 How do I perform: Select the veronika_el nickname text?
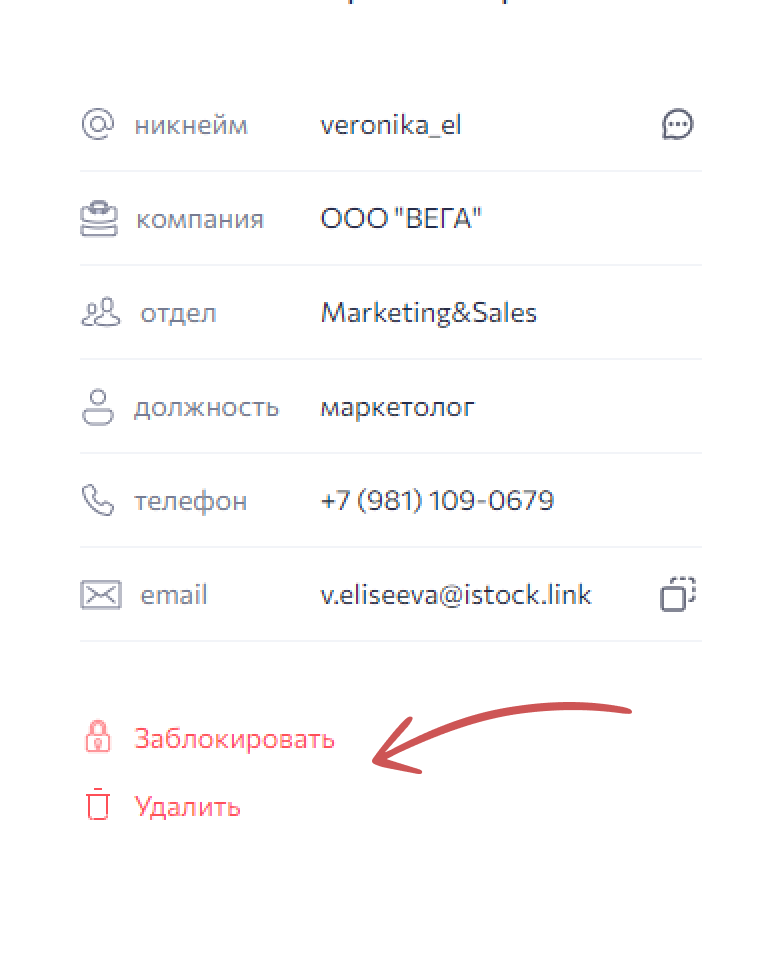click(390, 126)
